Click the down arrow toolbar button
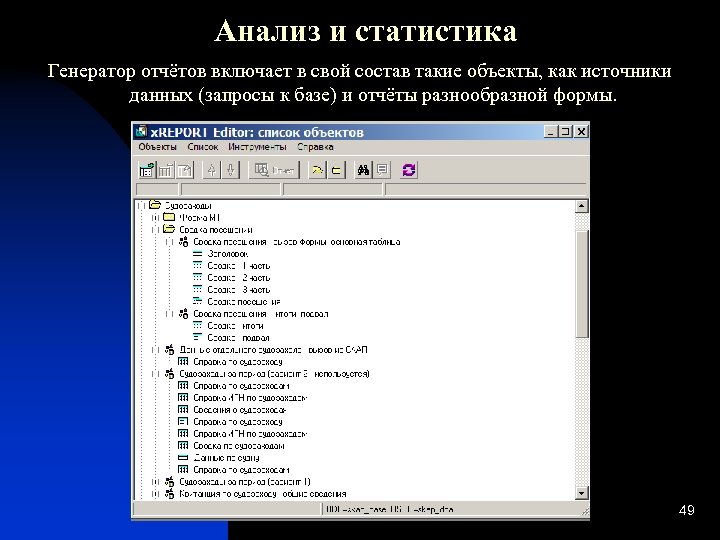The image size is (720, 540). [x=231, y=170]
